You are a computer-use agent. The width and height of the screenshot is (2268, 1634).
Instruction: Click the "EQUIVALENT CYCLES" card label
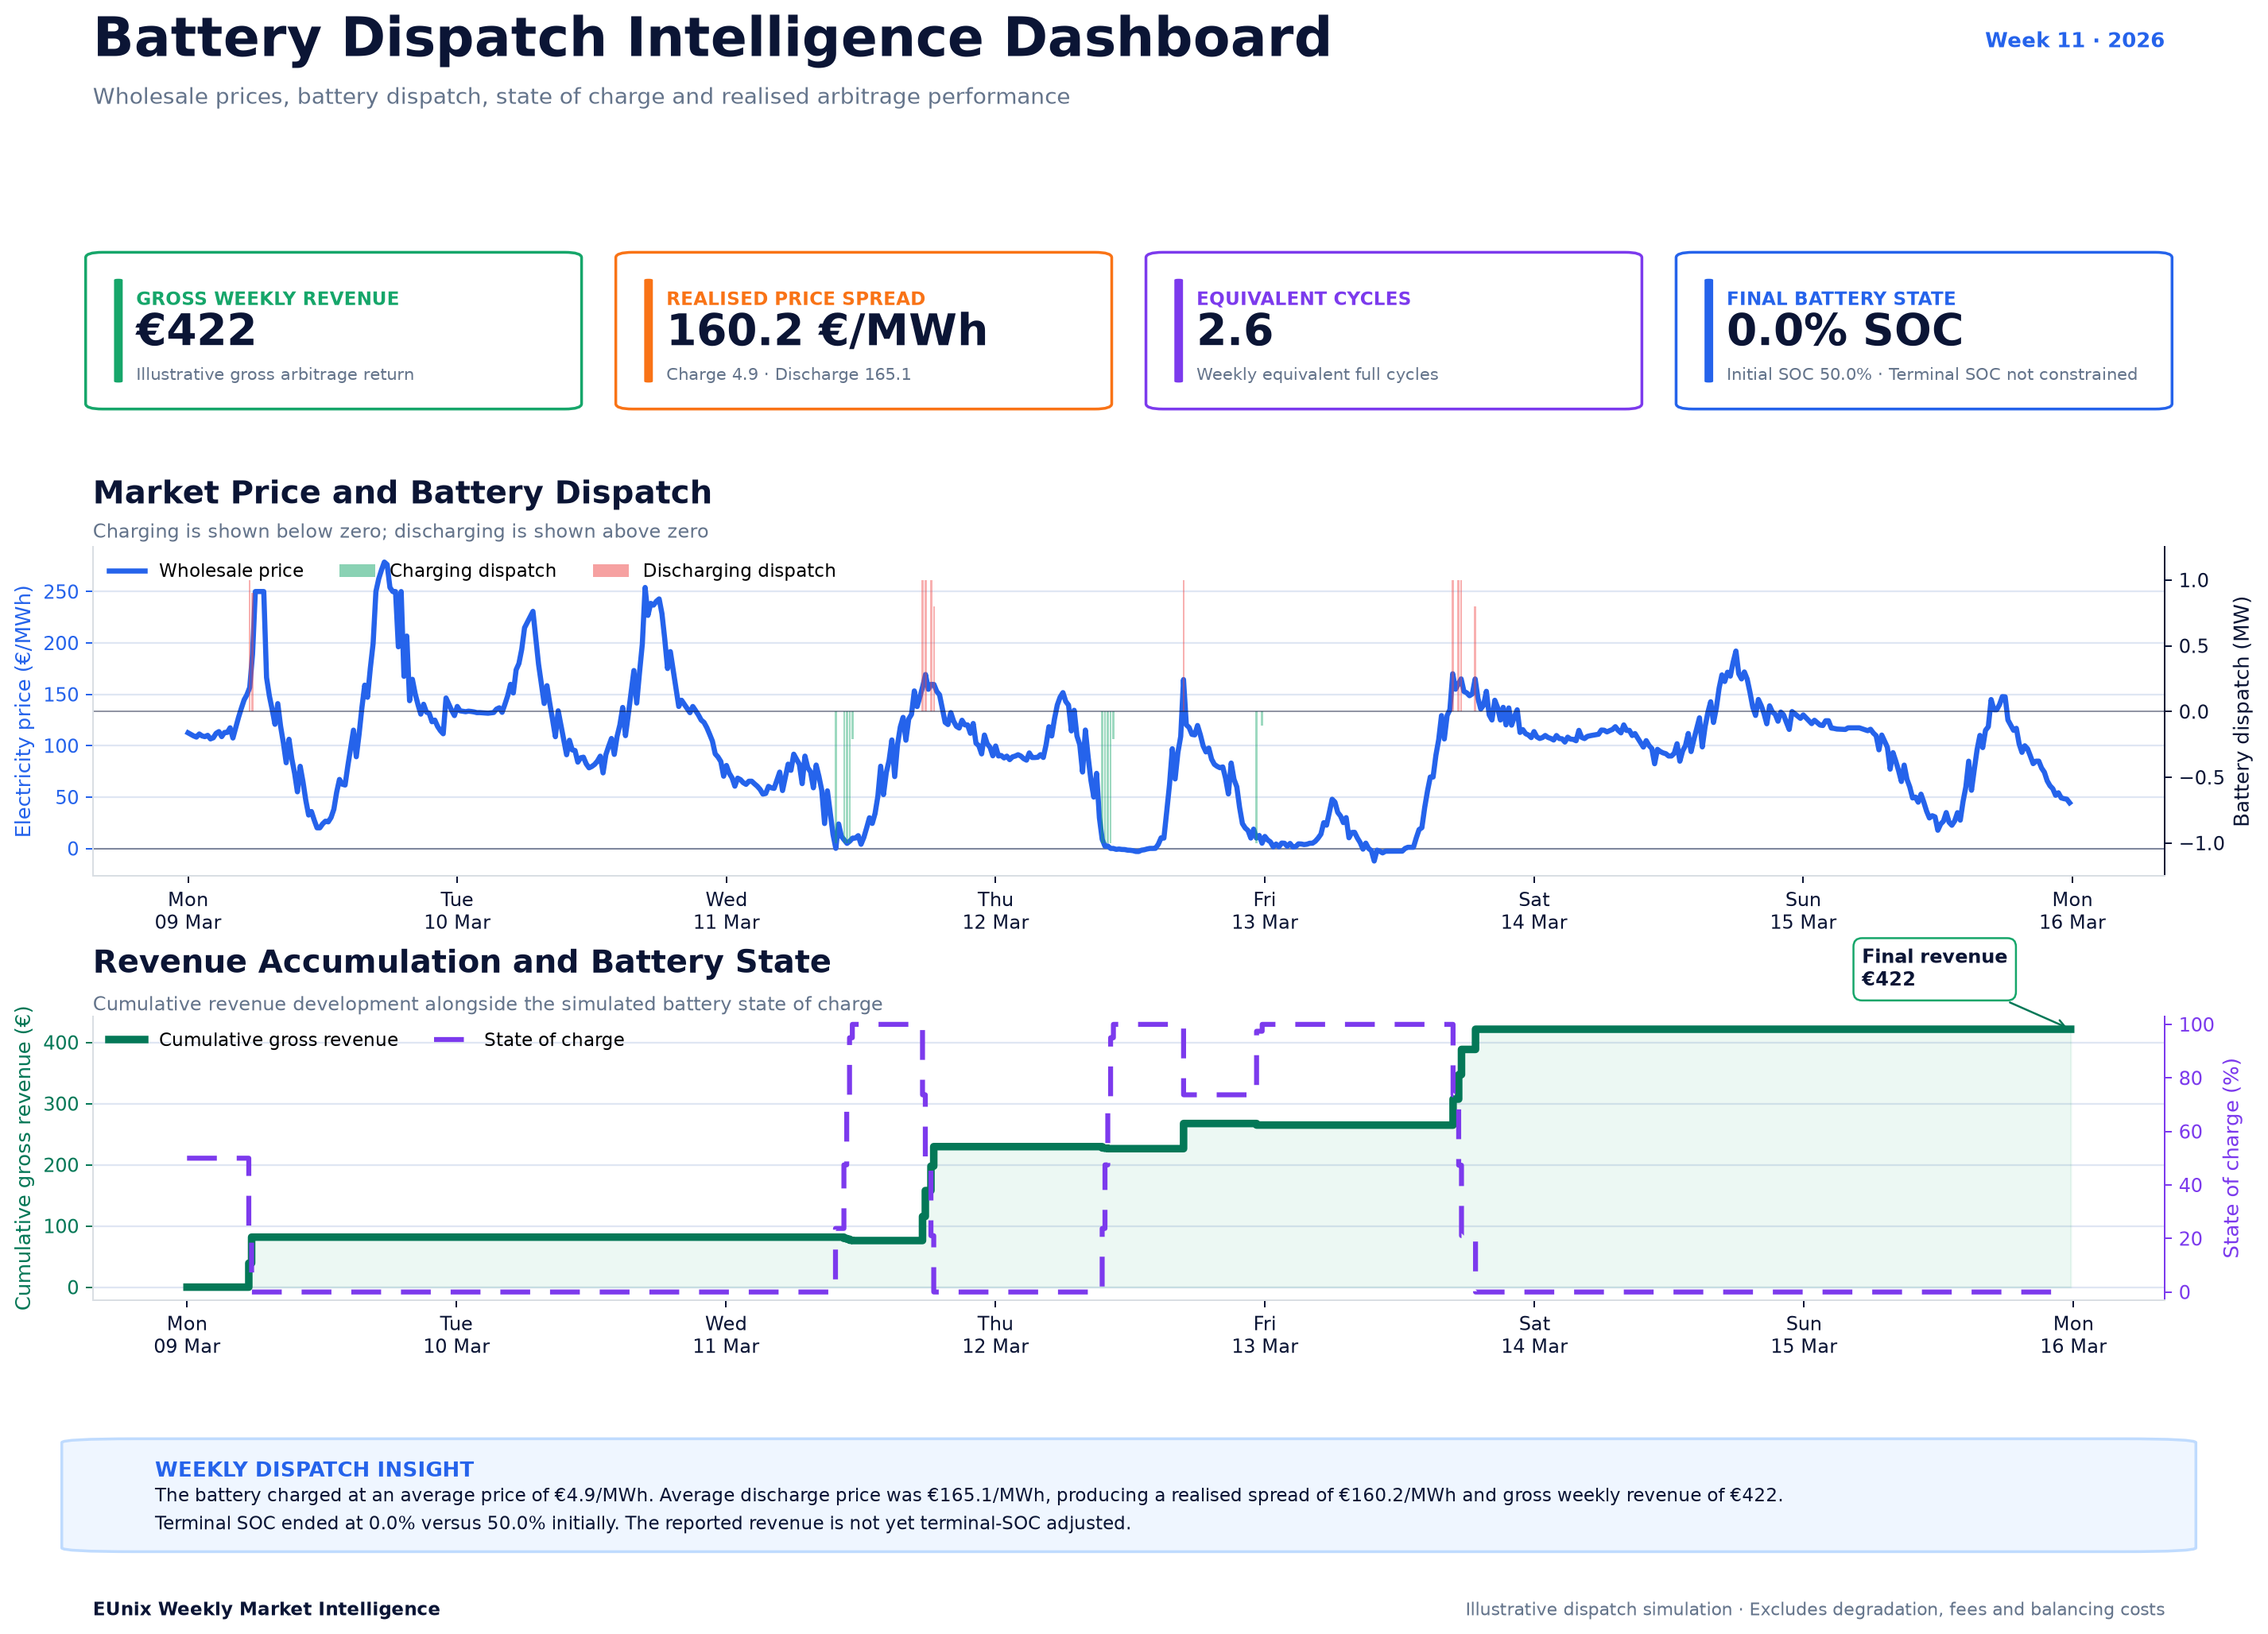point(1304,298)
